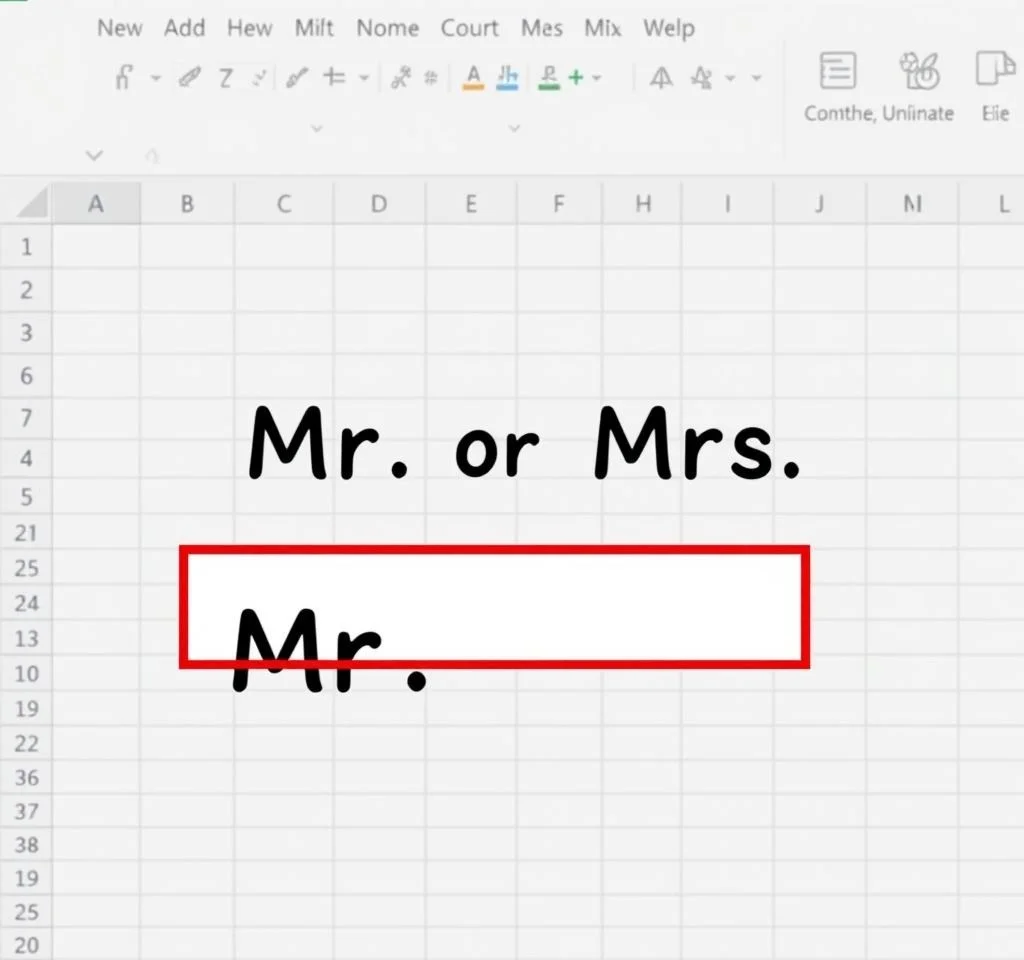Select the brush formatting tool icon
Screen dimensions: 1024x960
[x=297, y=77]
